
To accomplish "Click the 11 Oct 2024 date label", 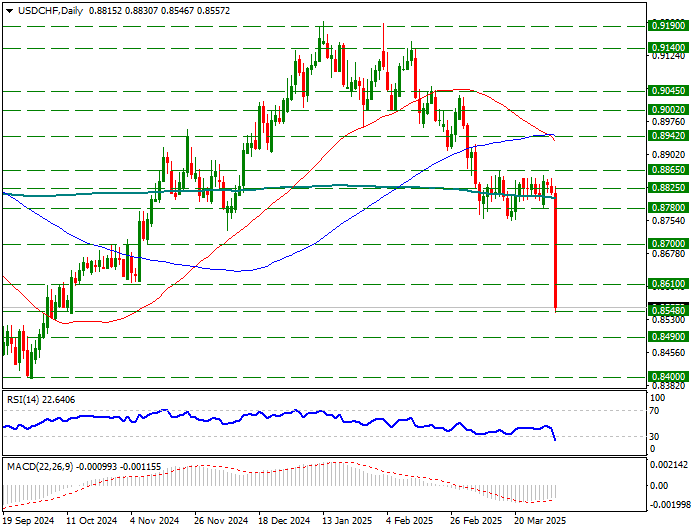I will pyautogui.click(x=92, y=521).
